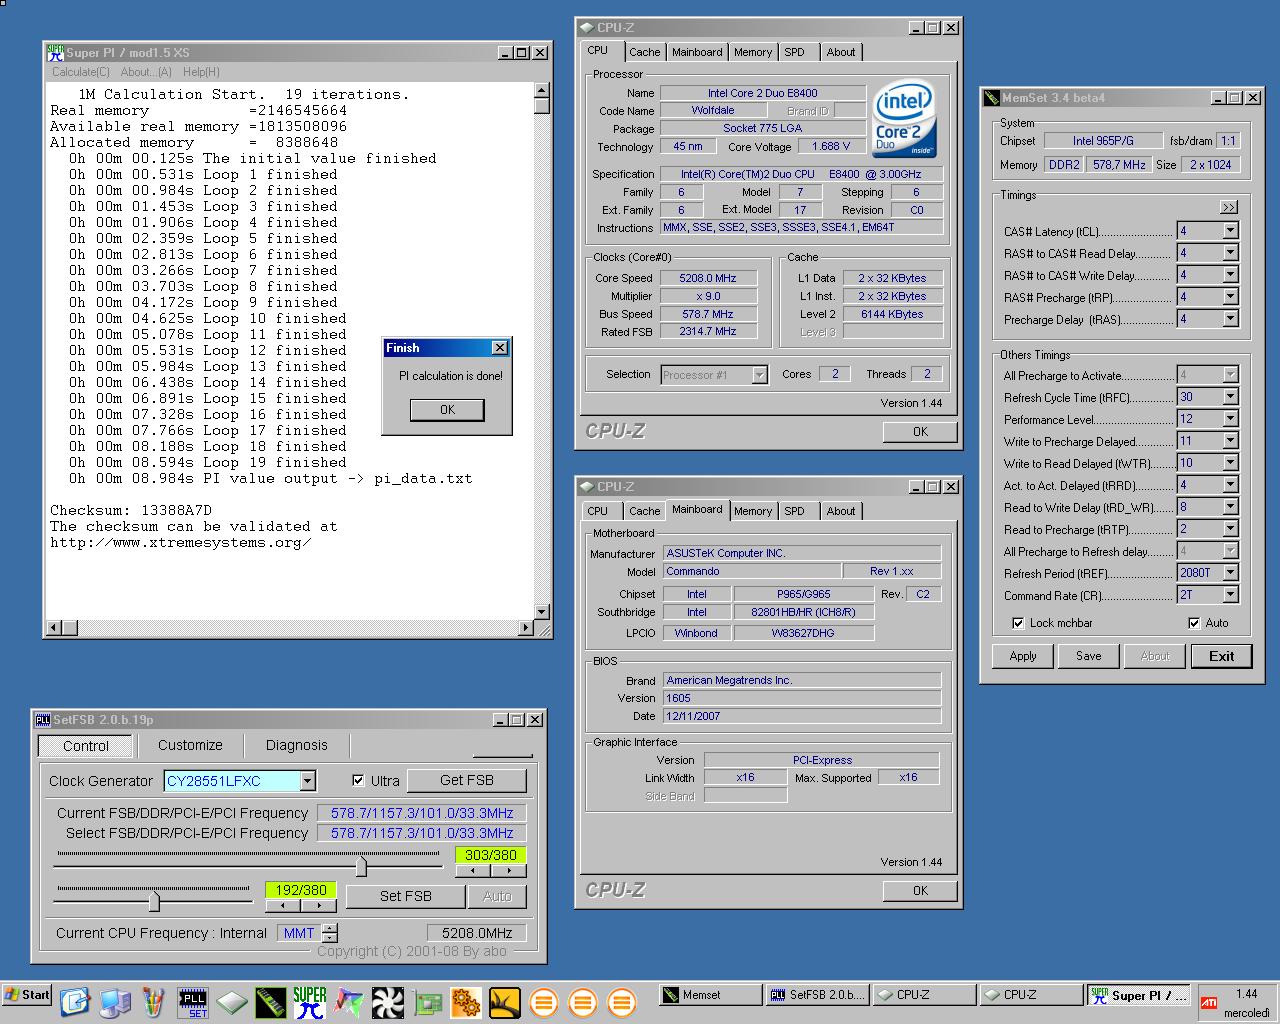This screenshot has height=1024, width=1280.
Task: Open the Calculate(C) menu in Super PI
Action: [x=81, y=72]
